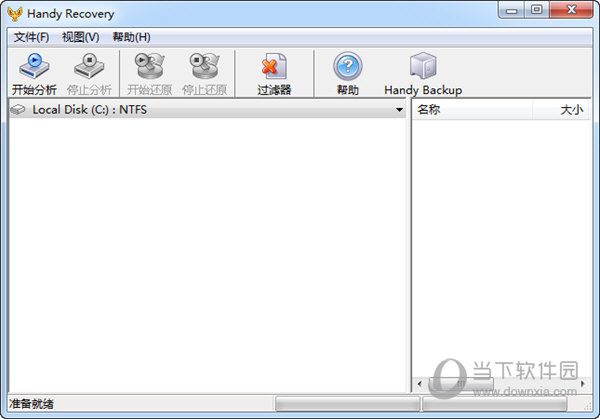Click the second progress bar in the status bar
The width and height of the screenshot is (600, 419).
[x=494, y=404]
